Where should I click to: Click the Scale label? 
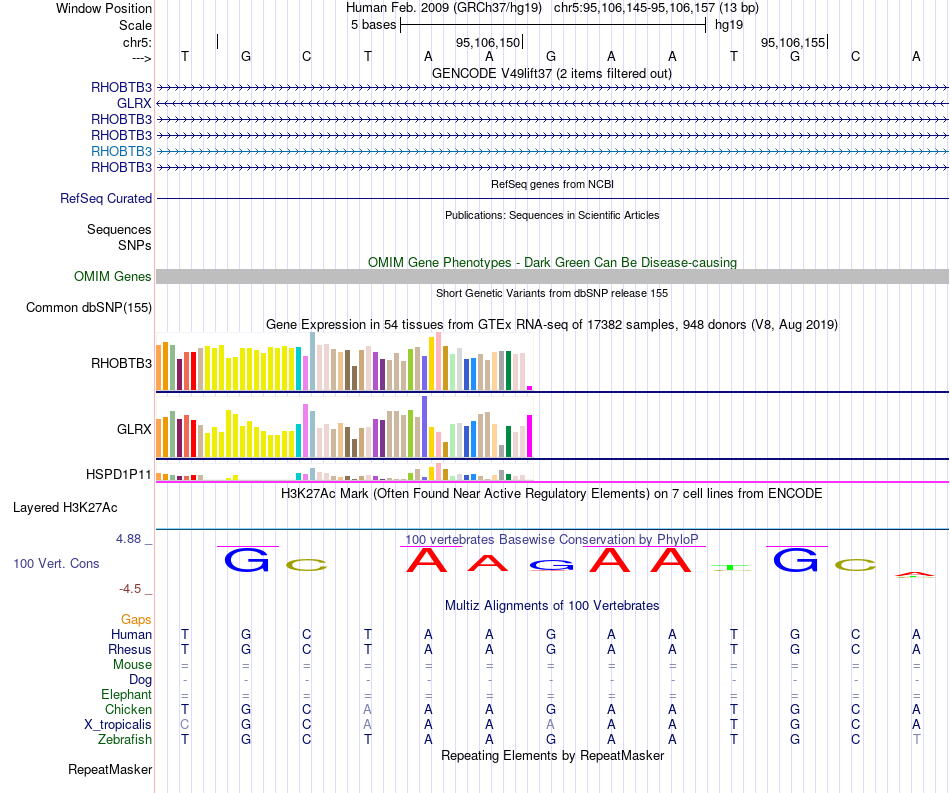click(135, 25)
